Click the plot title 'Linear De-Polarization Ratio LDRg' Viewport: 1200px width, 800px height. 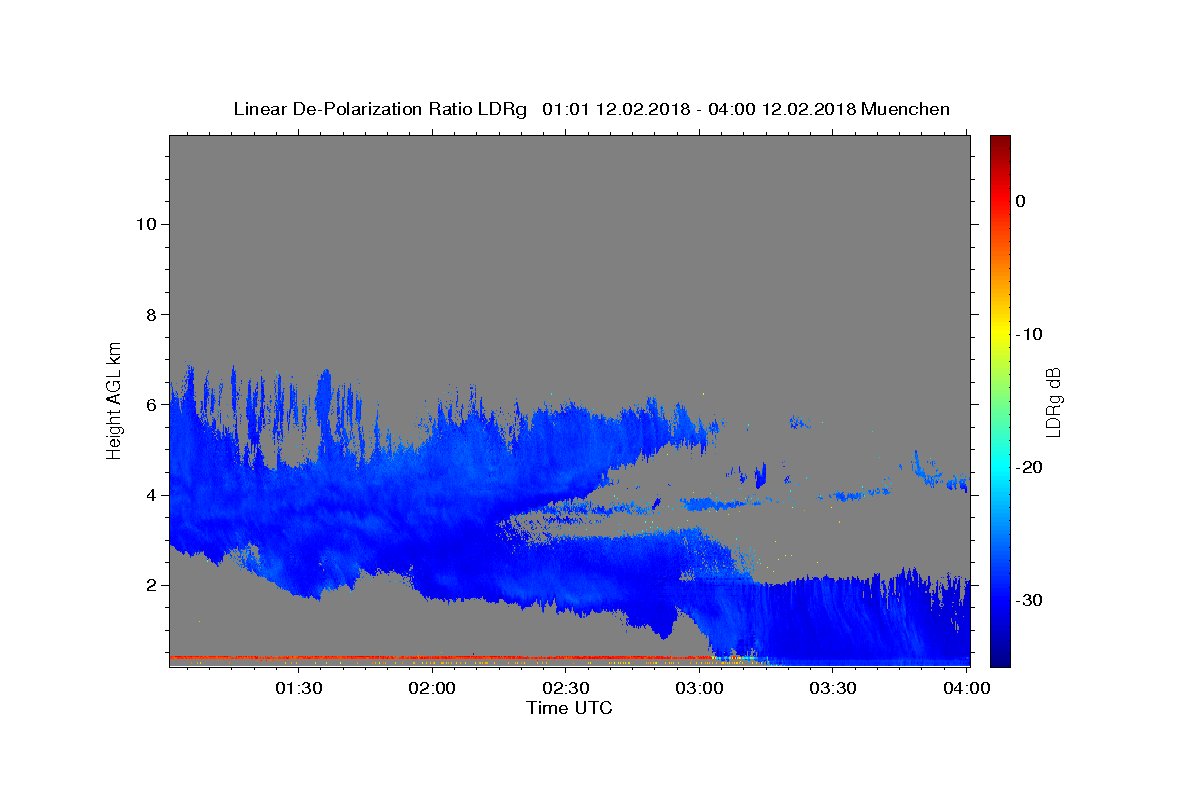tap(380, 109)
